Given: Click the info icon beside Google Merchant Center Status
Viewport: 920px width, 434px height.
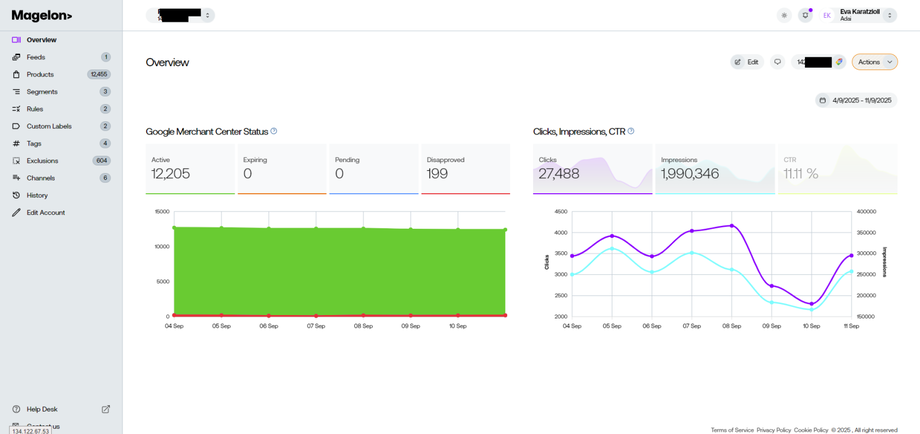Looking at the screenshot, I should point(274,131).
